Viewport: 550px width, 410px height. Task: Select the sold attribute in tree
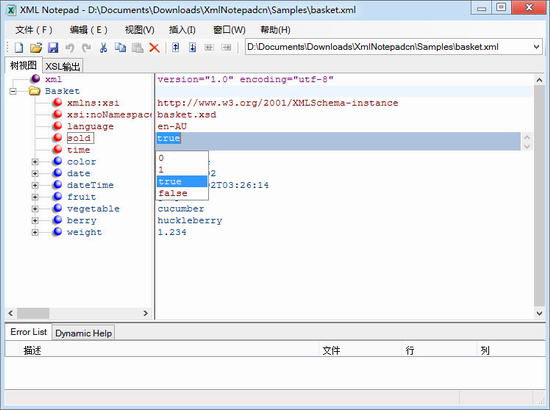[80, 138]
